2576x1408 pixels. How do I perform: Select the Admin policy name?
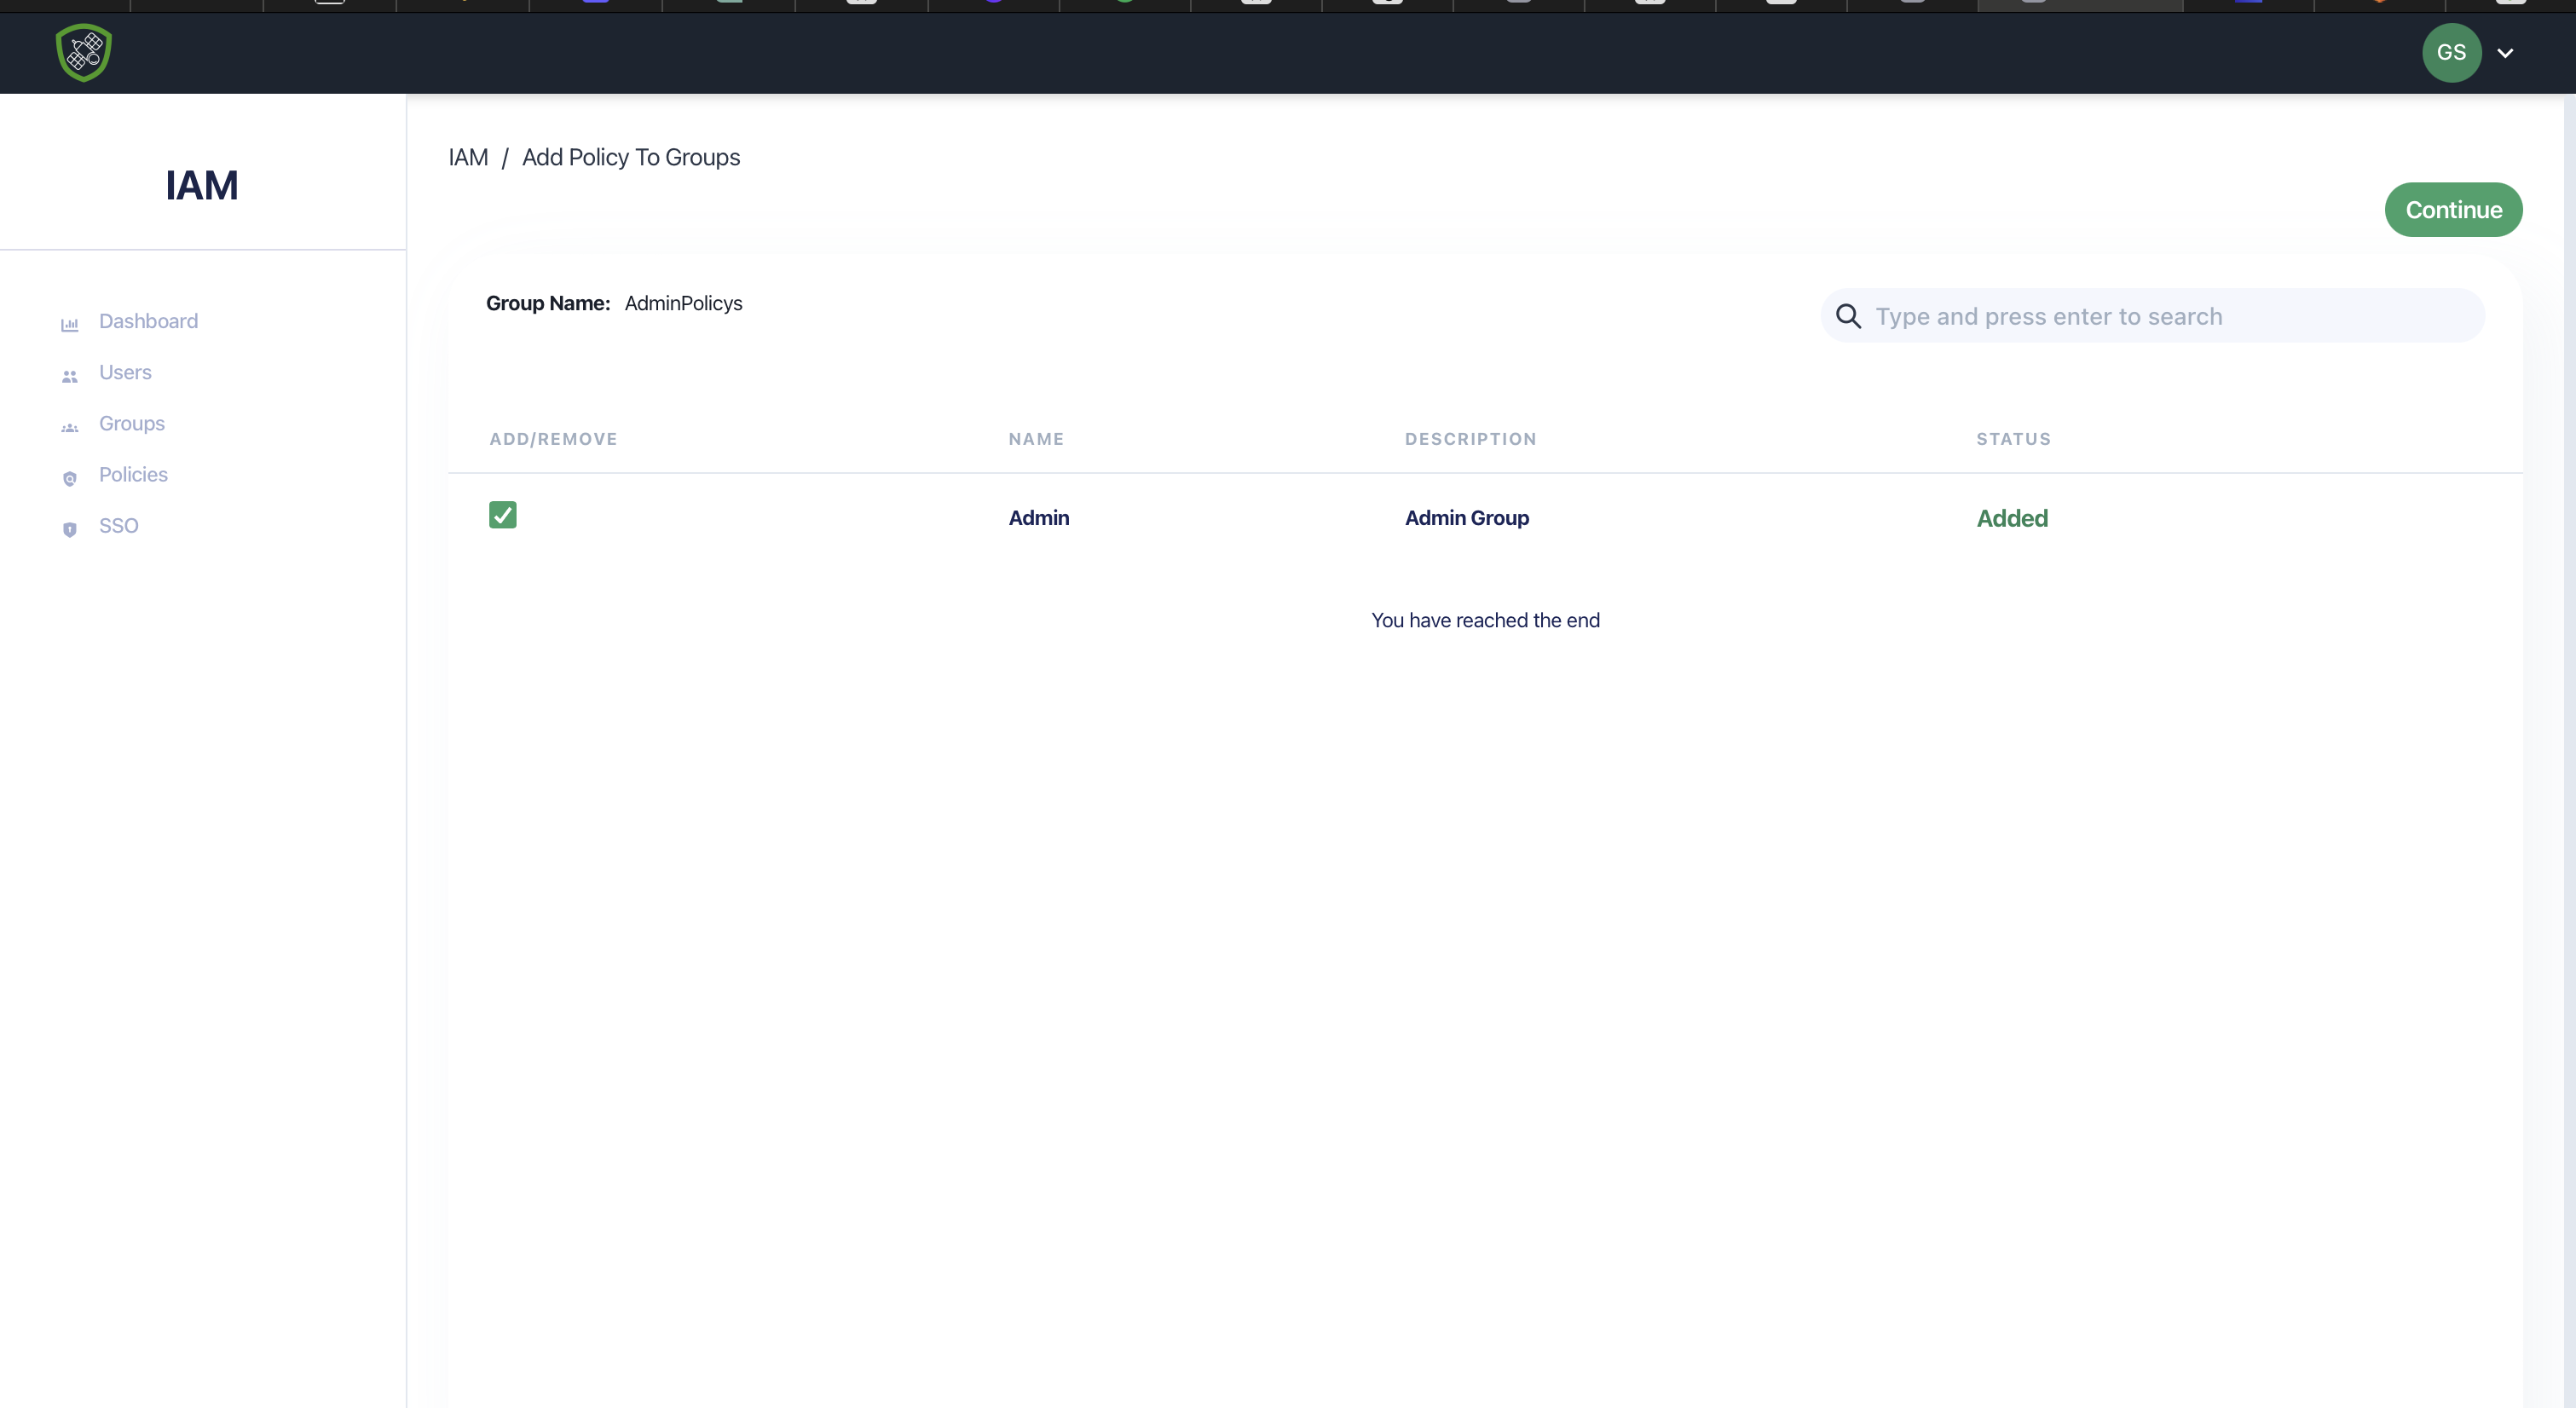pyautogui.click(x=1039, y=518)
